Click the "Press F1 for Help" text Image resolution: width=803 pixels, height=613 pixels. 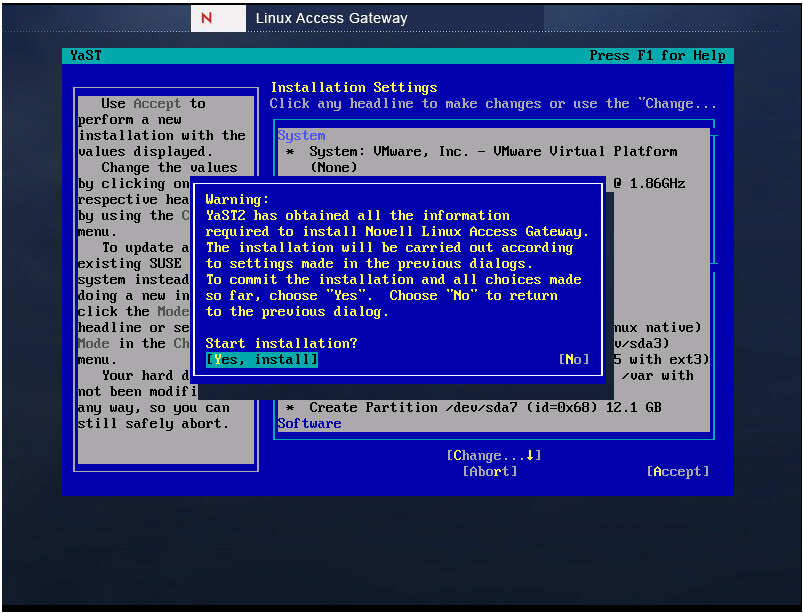tap(657, 55)
